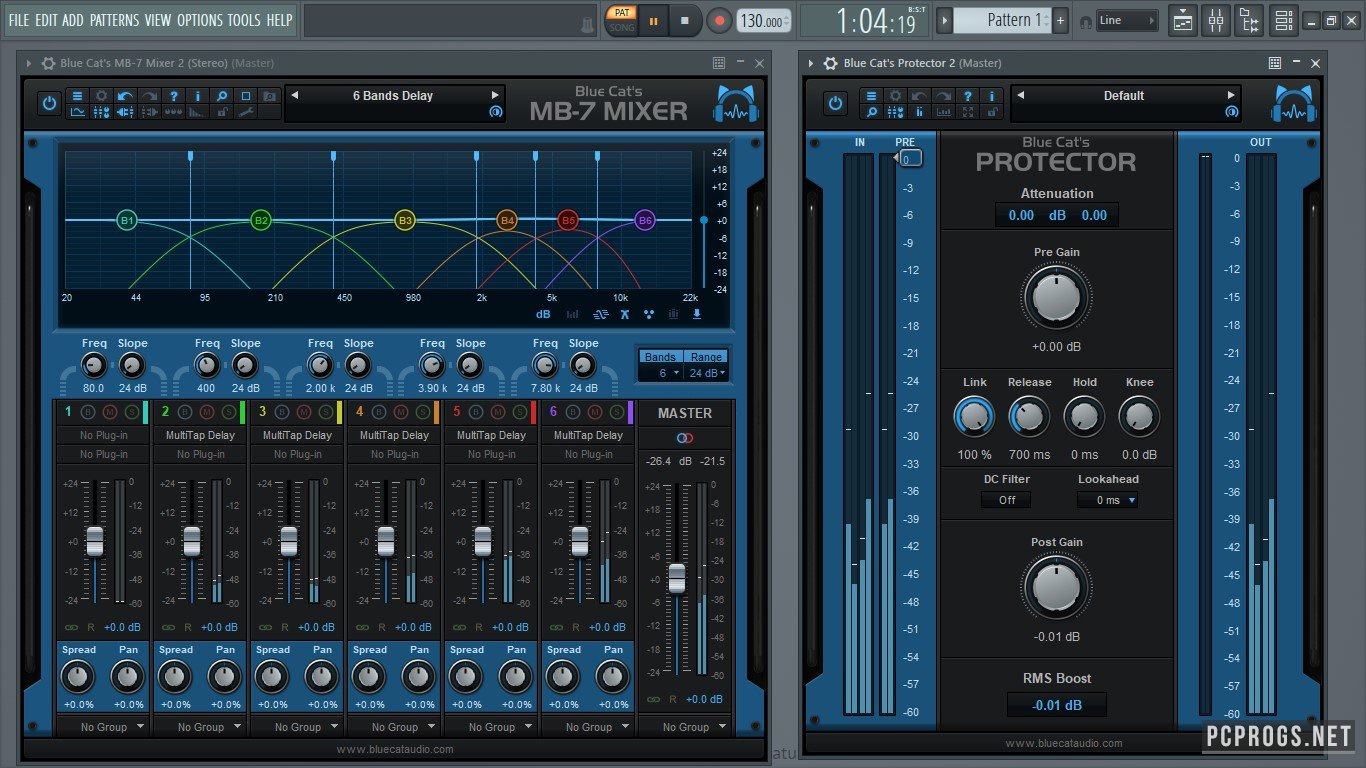Open the PATTERNS menu

tap(115, 20)
